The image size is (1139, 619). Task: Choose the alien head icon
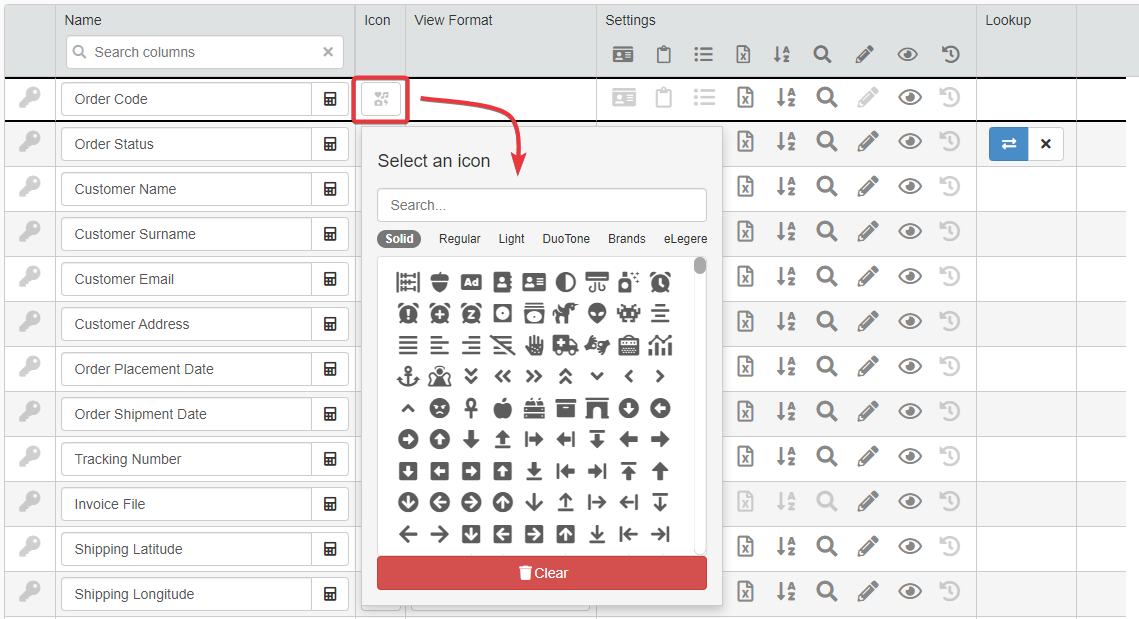(597, 313)
